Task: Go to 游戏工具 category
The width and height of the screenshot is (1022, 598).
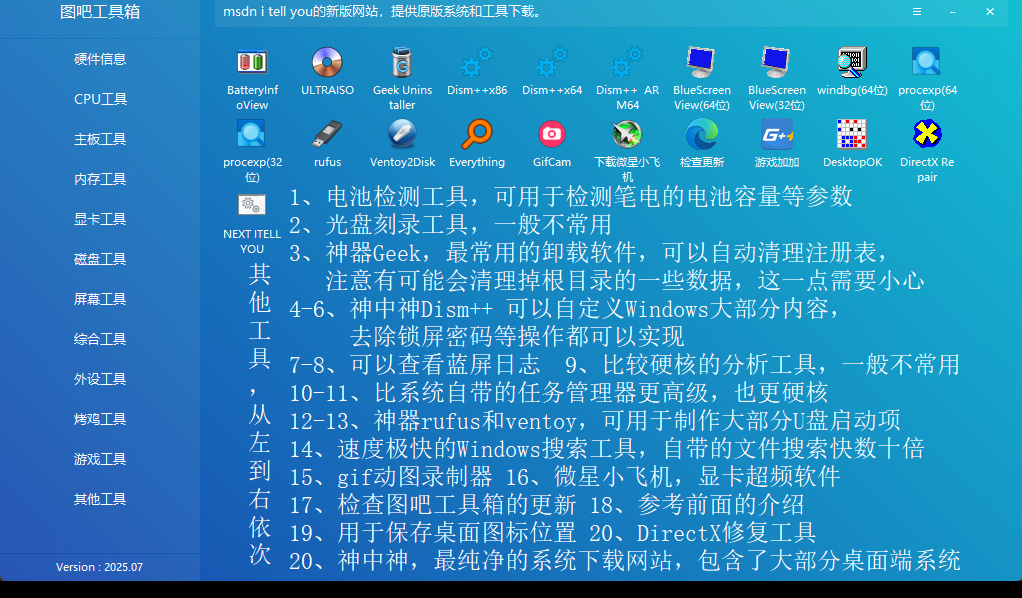Action: pos(100,459)
